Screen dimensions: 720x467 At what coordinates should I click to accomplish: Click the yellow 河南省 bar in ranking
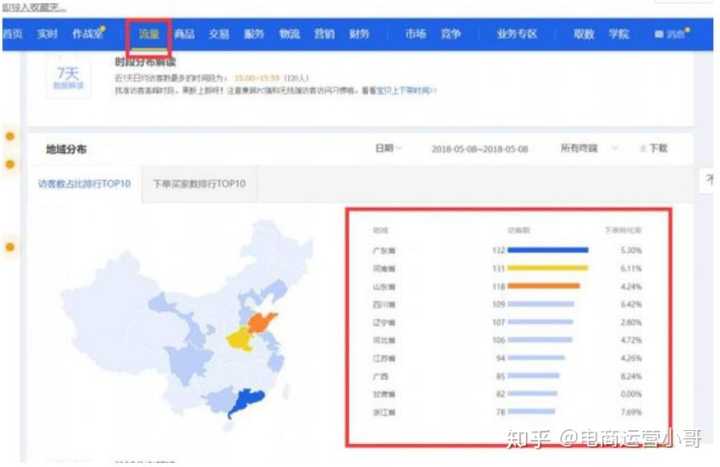547,268
